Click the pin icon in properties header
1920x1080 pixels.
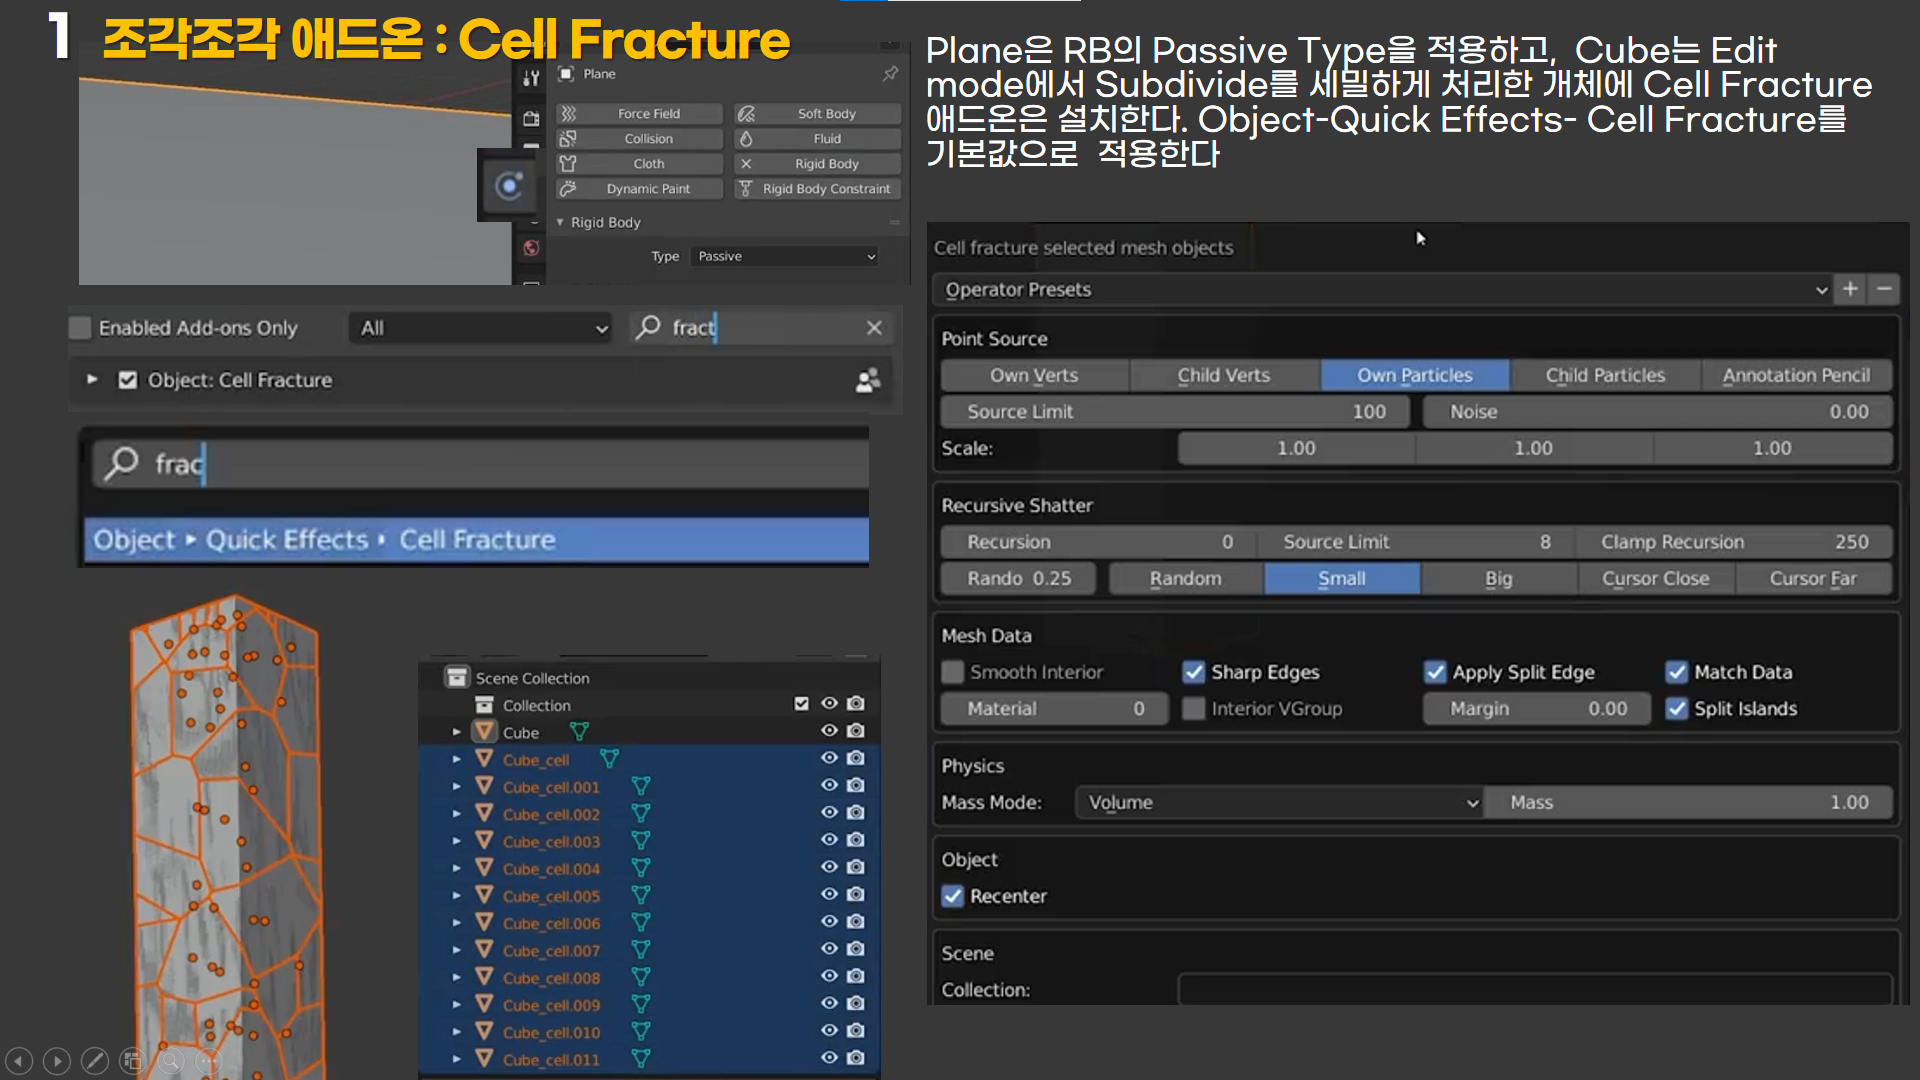[x=890, y=74]
